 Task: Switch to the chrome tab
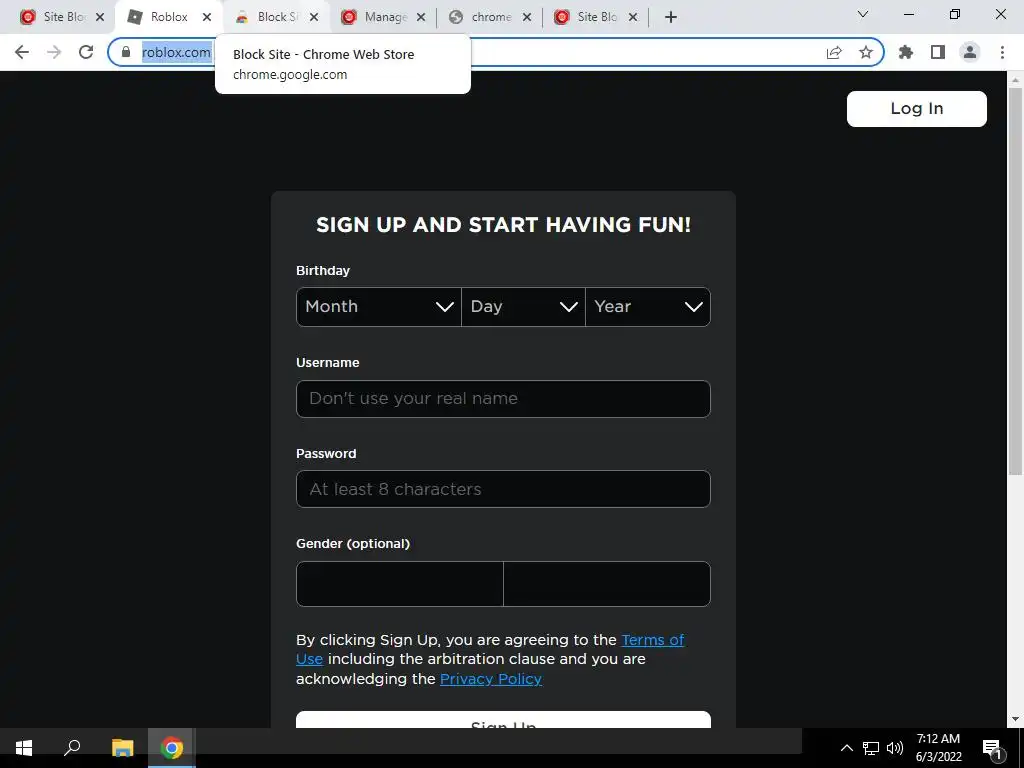coord(491,17)
